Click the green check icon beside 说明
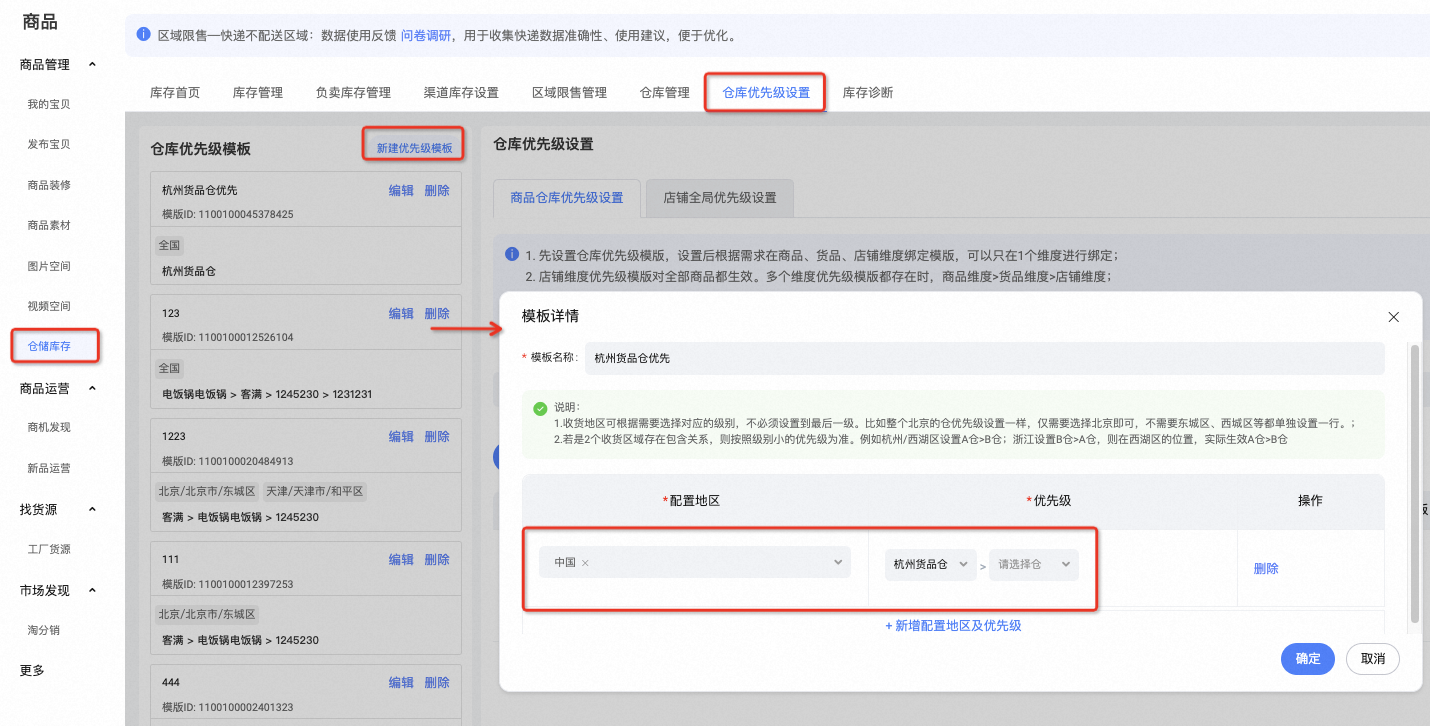Image resolution: width=1430 pixels, height=726 pixels. pyautogui.click(x=540, y=409)
